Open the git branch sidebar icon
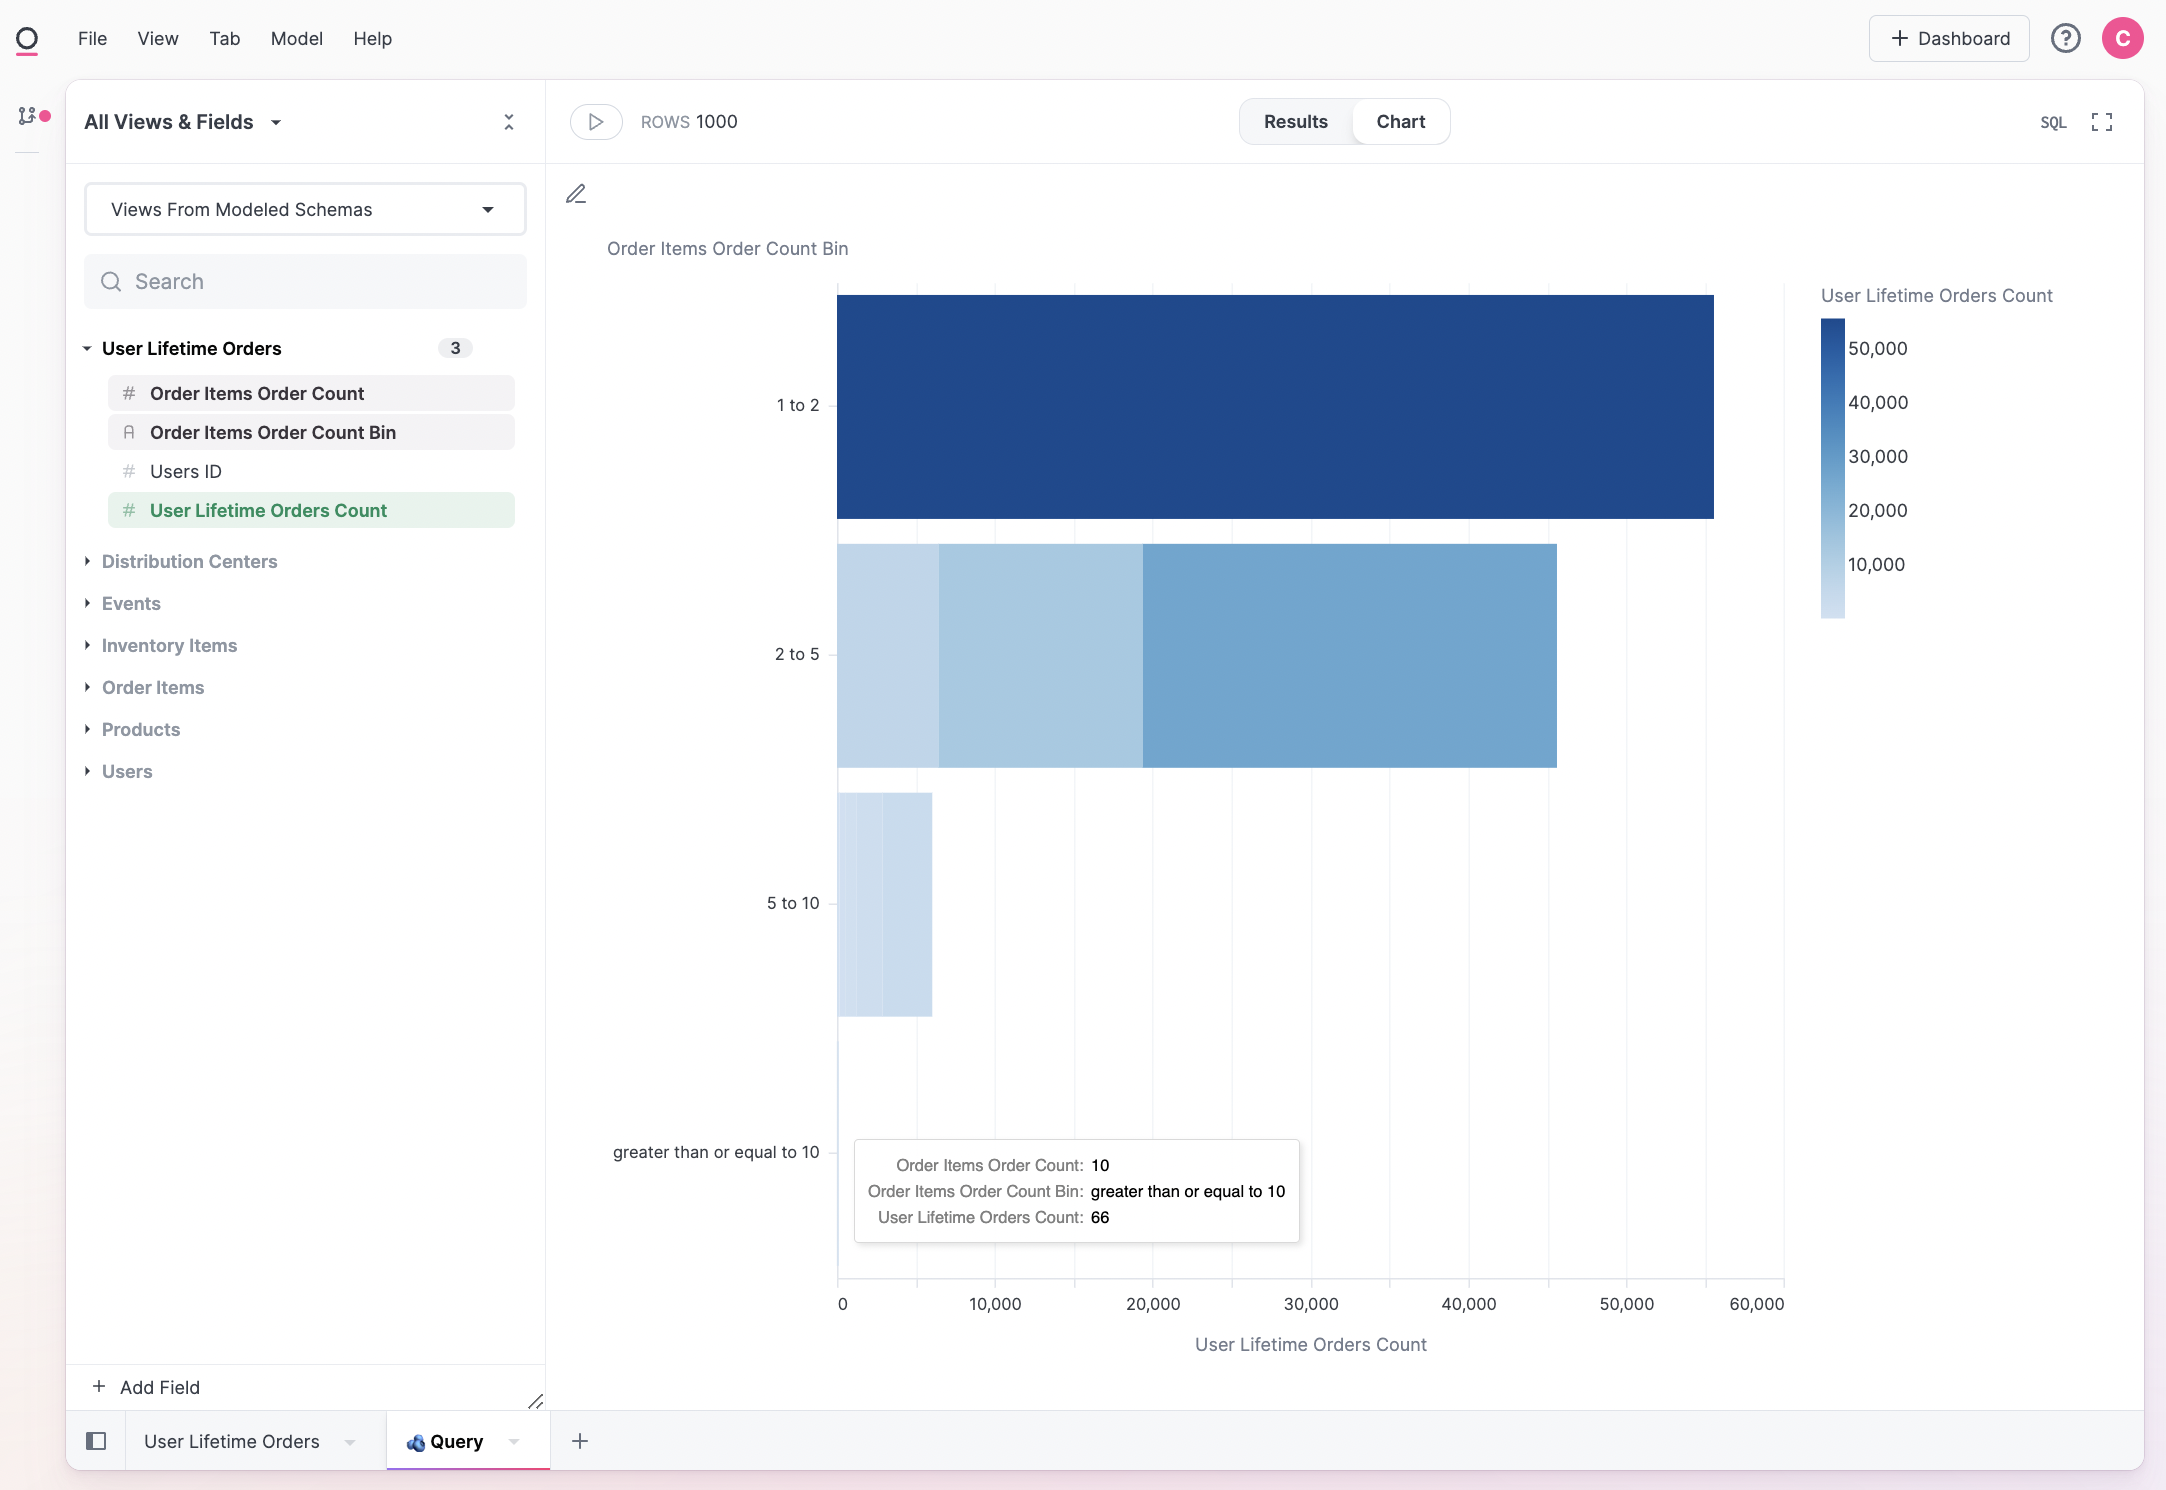Screen dimensions: 2166x1490 pos(28,116)
